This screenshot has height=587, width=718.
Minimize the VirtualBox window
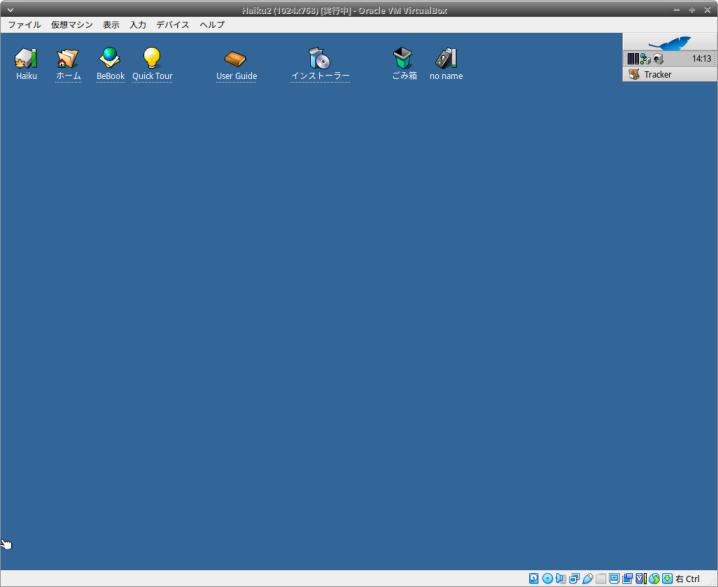tap(677, 10)
